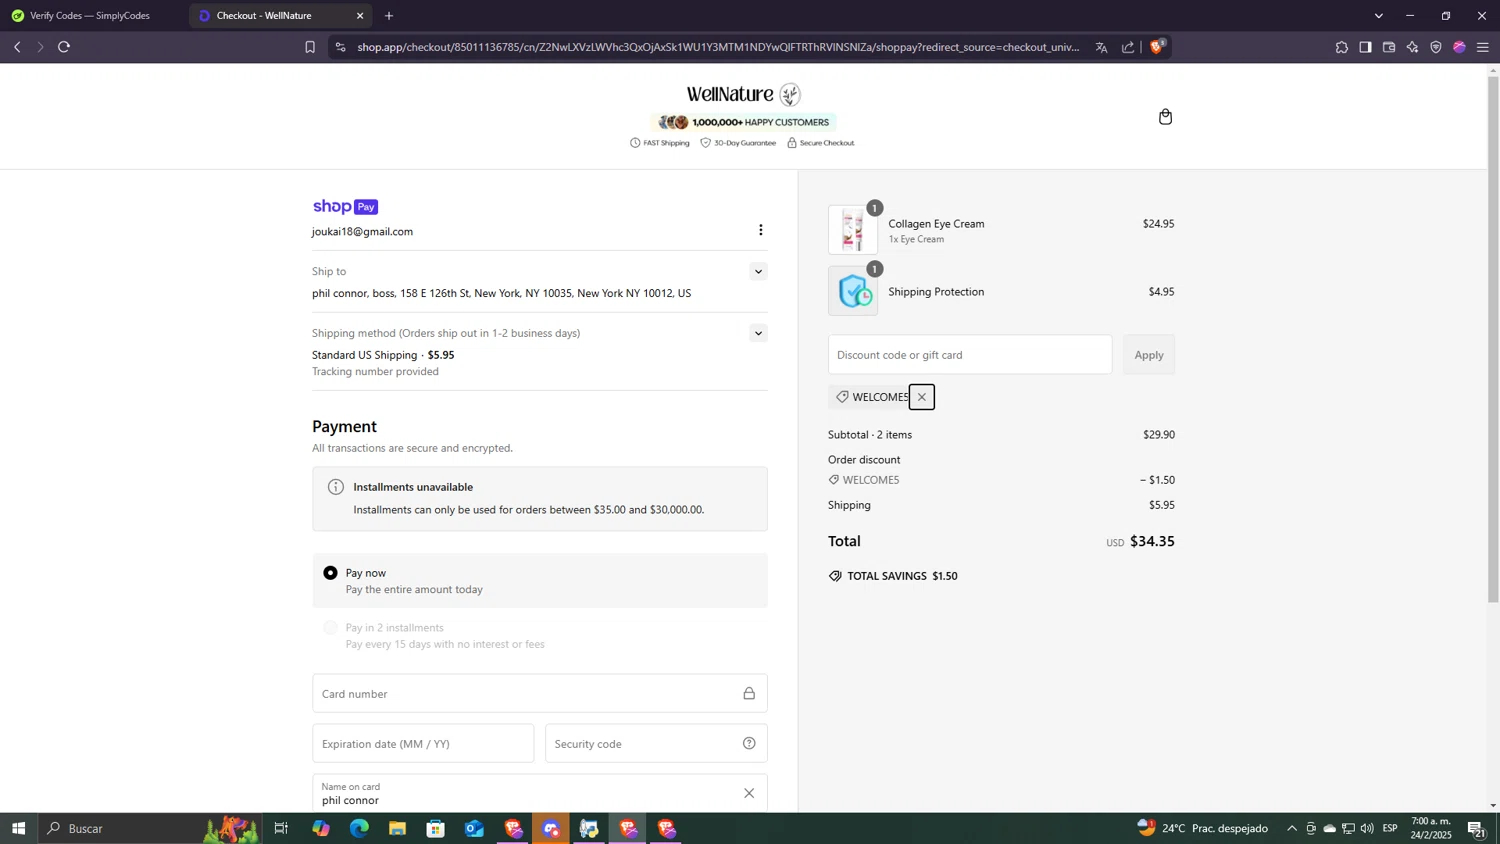Click the Shipping Protection product thumbnail
The width and height of the screenshot is (1500, 844).
(853, 291)
